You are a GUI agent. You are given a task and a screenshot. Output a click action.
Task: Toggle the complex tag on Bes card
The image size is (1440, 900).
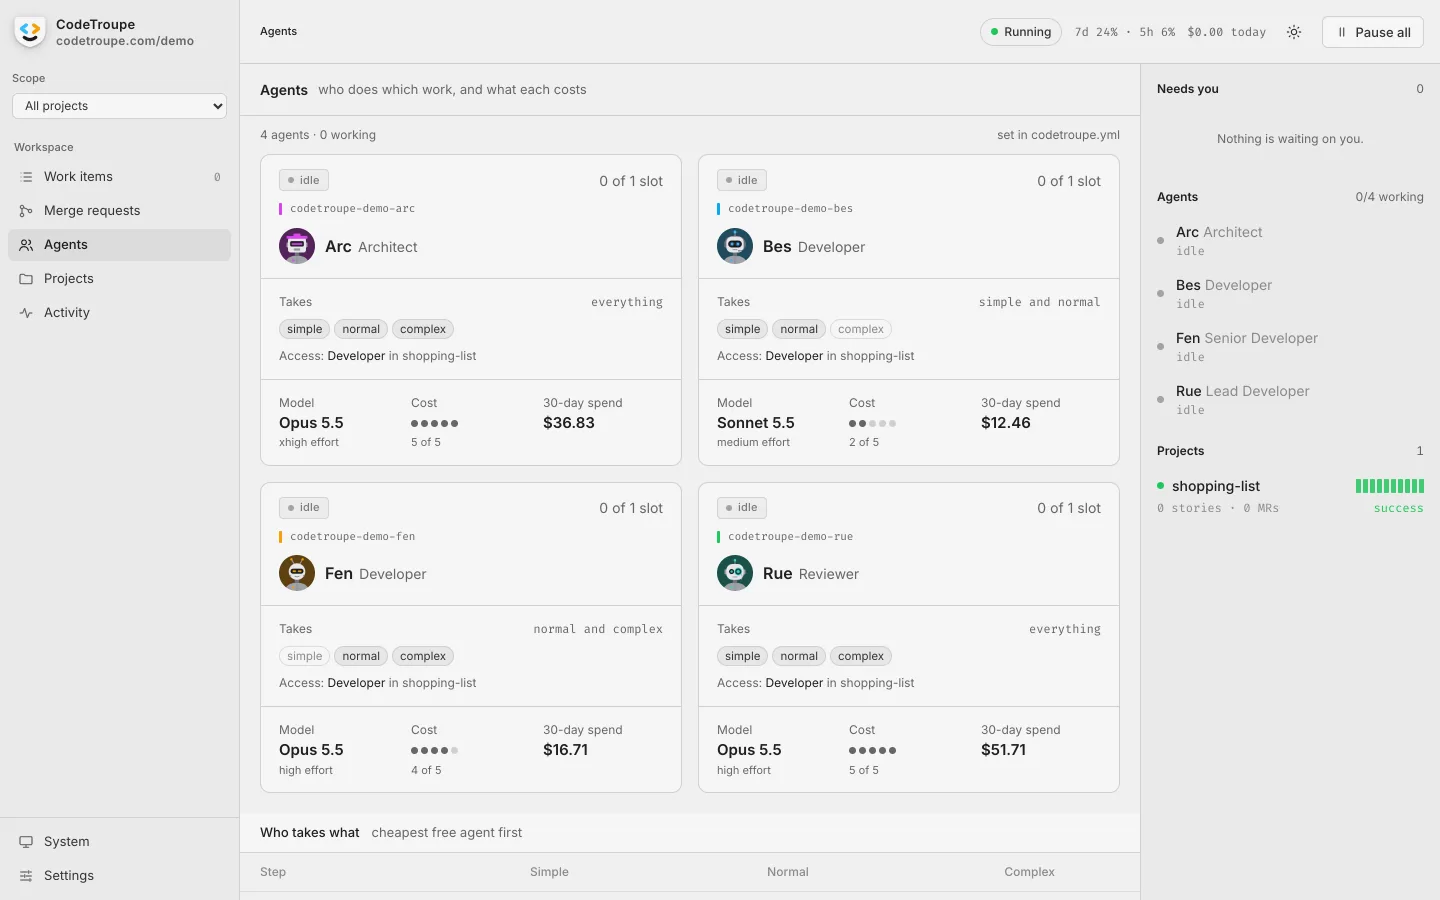(861, 329)
